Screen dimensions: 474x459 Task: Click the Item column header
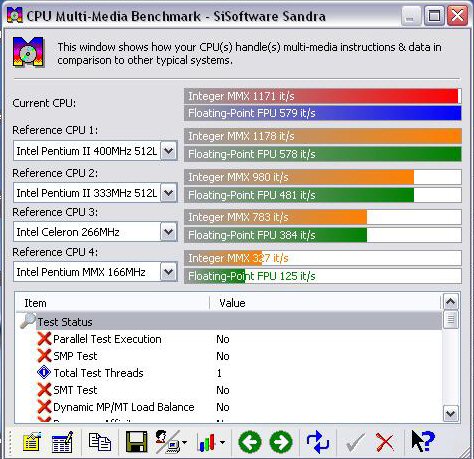coord(113,303)
